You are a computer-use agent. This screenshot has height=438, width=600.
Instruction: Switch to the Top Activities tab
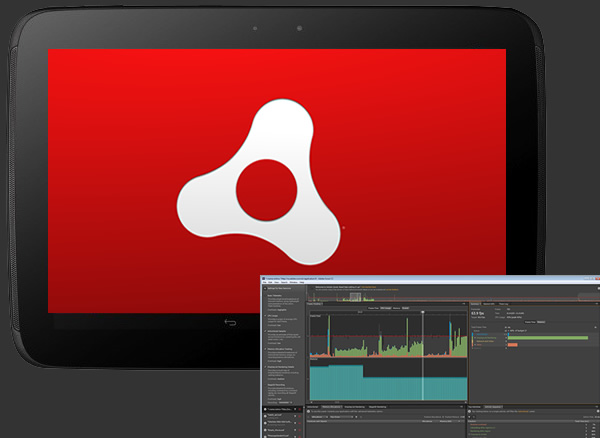(474, 407)
